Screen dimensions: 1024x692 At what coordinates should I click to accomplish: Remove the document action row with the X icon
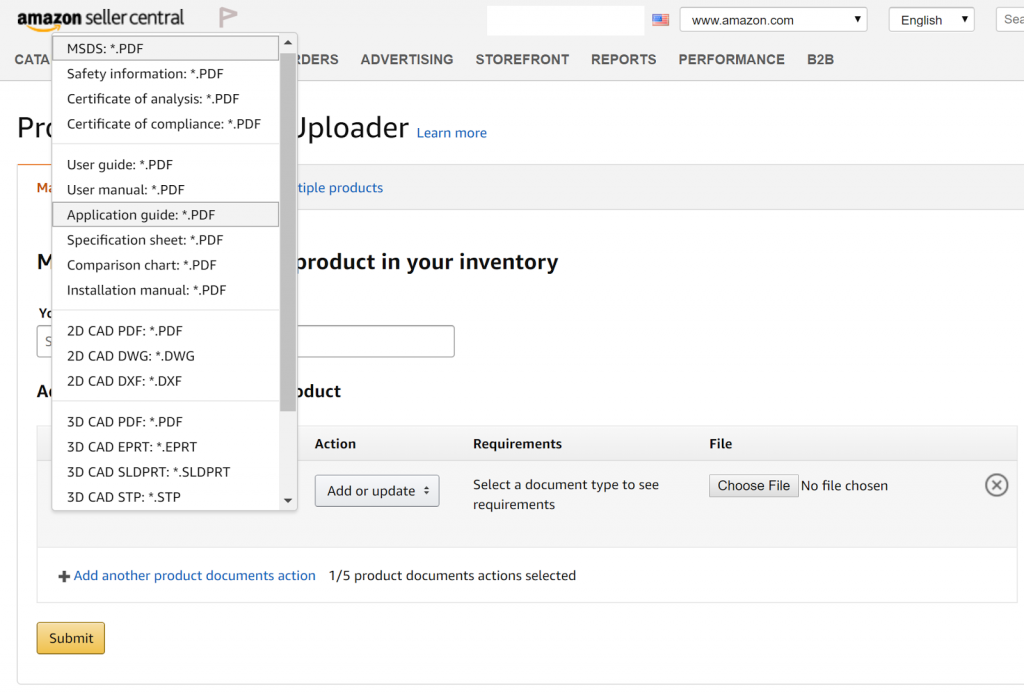[x=996, y=485]
